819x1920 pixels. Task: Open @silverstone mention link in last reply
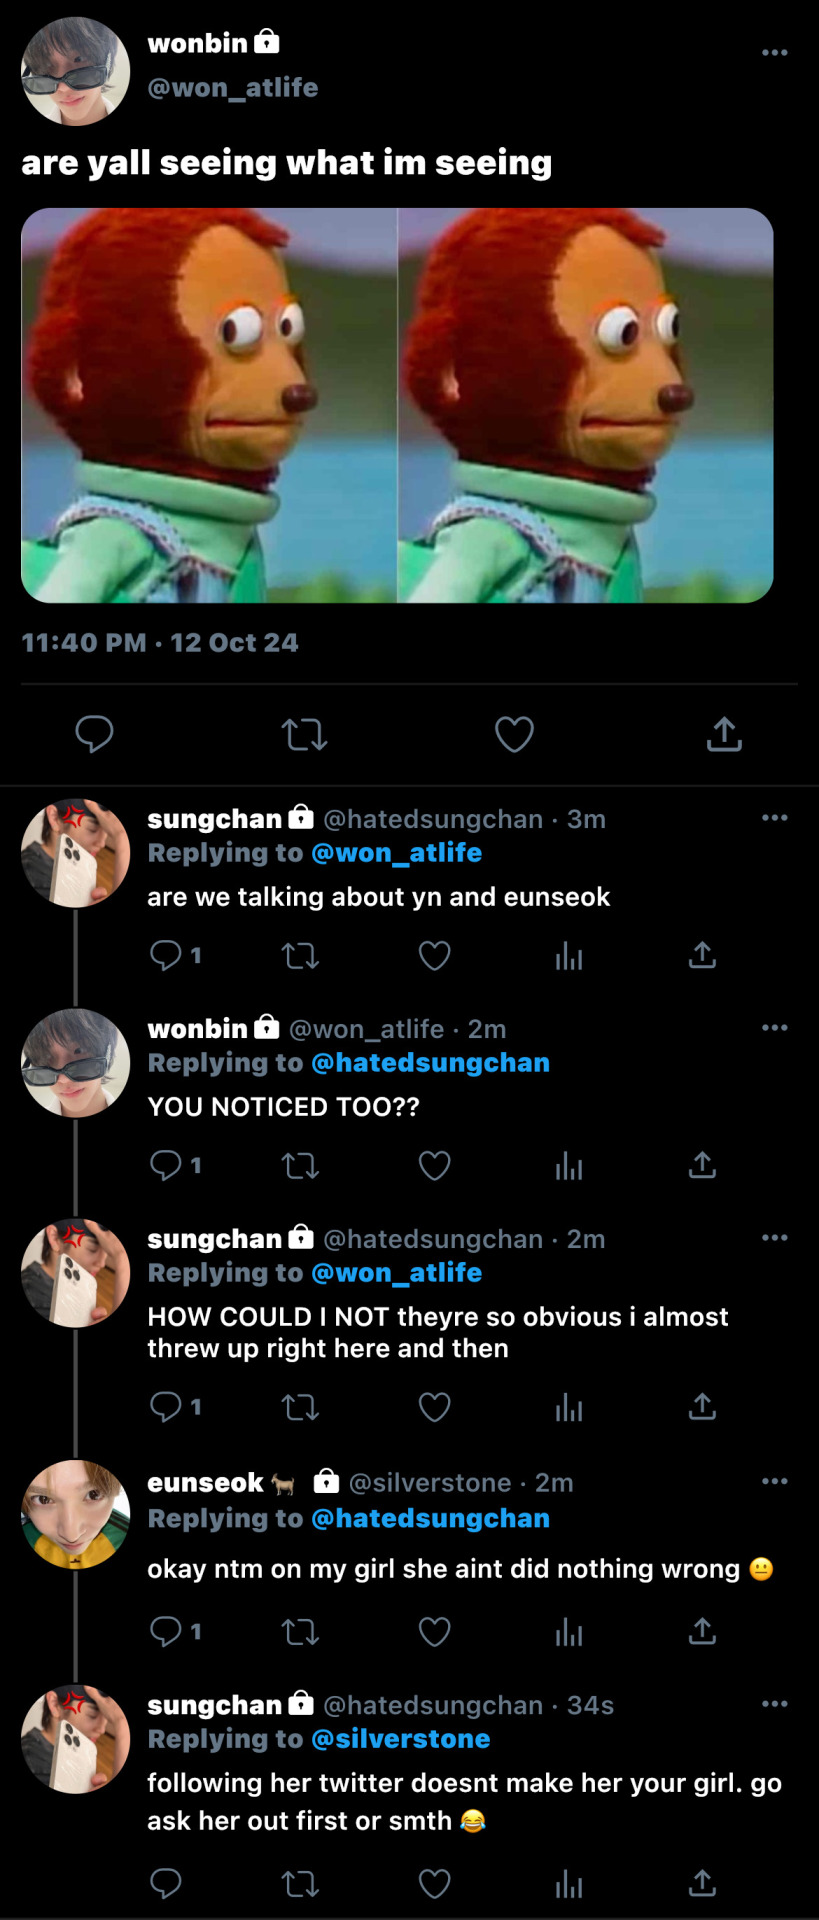[x=400, y=1739]
